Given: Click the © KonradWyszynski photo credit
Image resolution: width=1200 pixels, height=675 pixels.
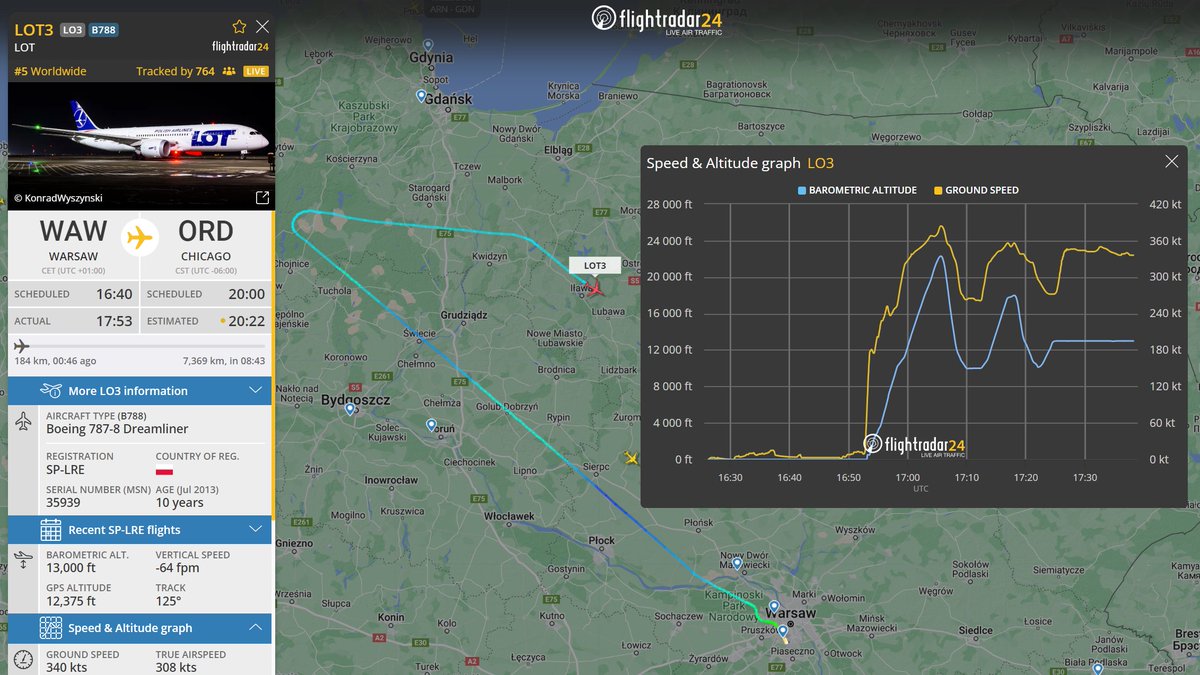Looking at the screenshot, I should pyautogui.click(x=58, y=198).
